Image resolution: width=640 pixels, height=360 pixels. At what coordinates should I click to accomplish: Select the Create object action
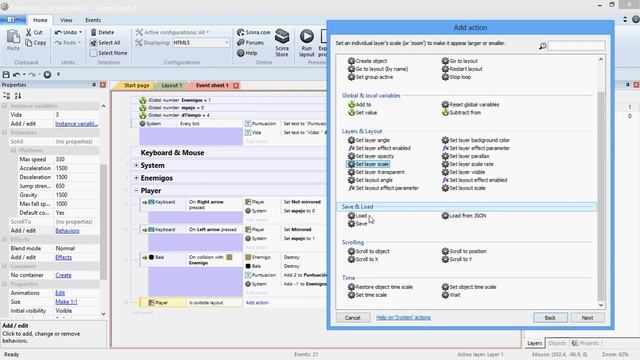[367, 61]
